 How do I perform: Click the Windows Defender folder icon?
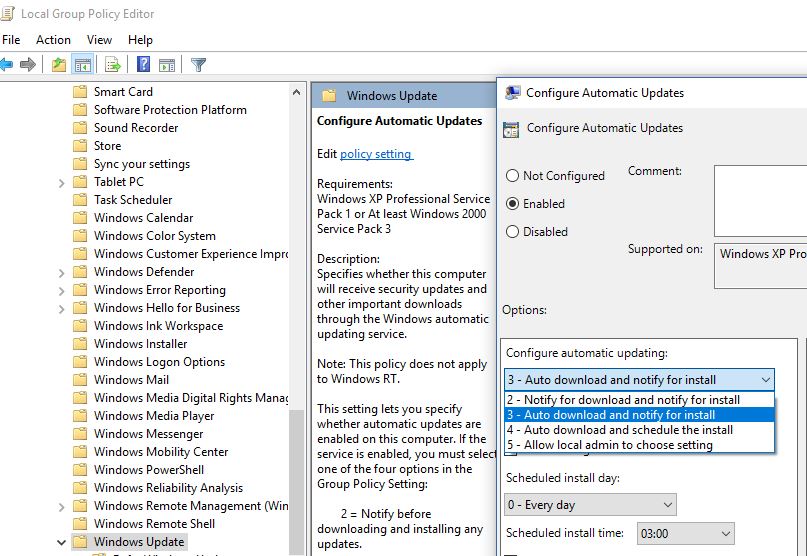(x=80, y=272)
